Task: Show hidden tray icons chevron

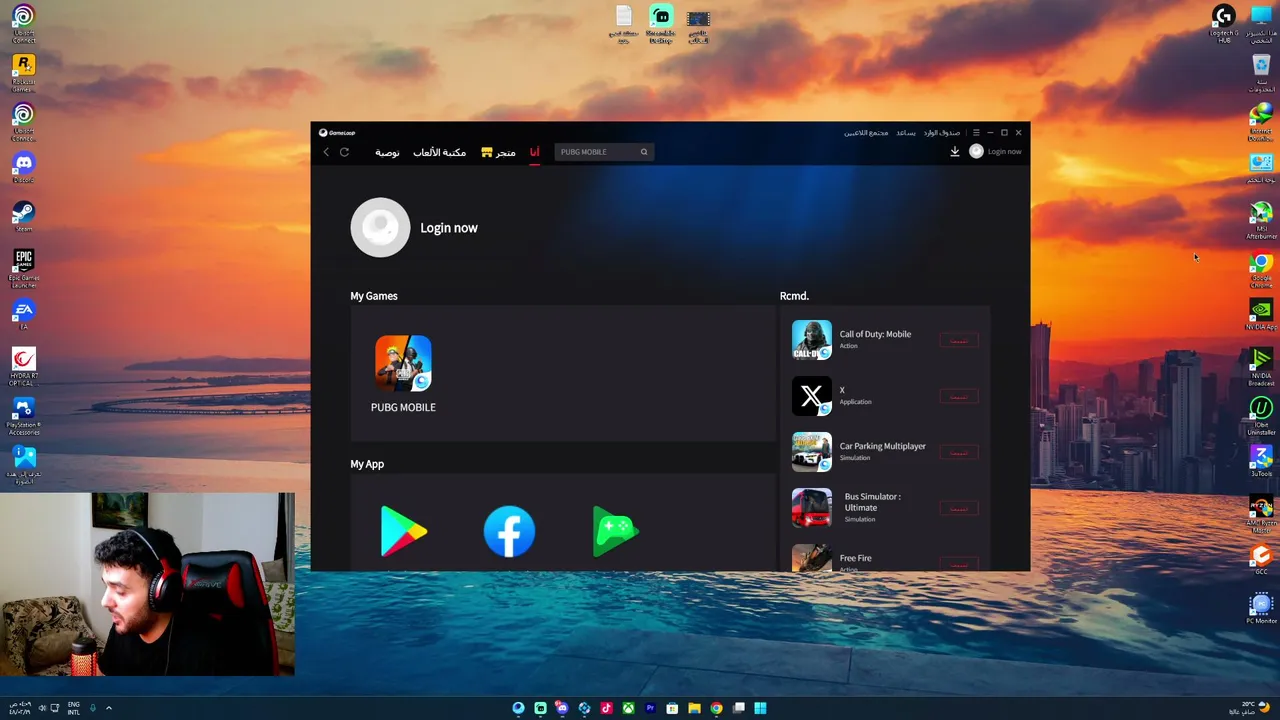Action: 109,708
